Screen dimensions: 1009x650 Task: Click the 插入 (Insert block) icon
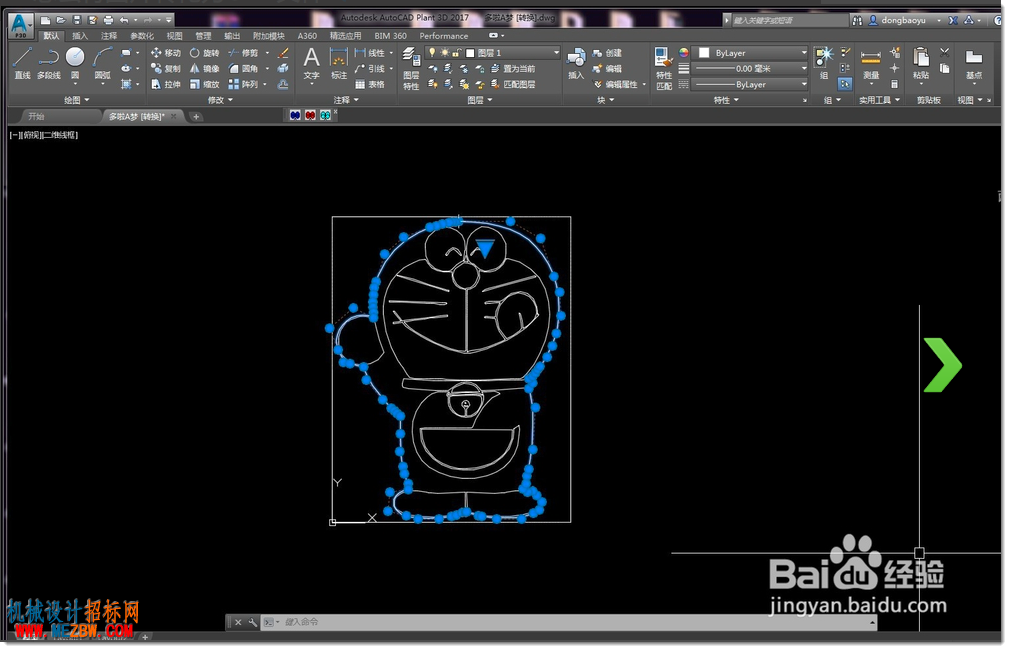(576, 63)
